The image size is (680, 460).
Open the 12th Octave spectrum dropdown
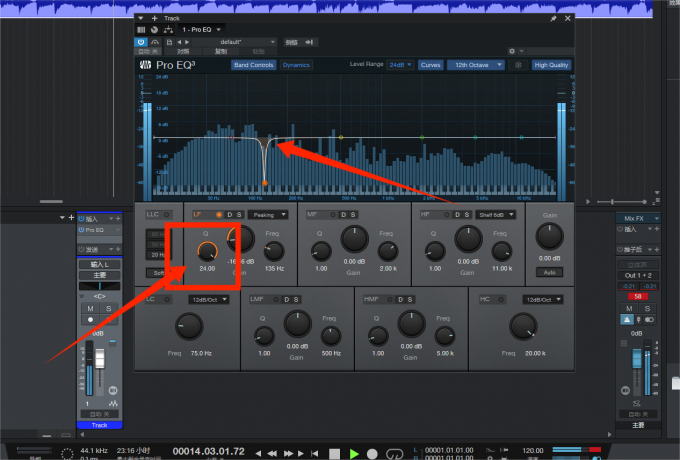pos(476,65)
